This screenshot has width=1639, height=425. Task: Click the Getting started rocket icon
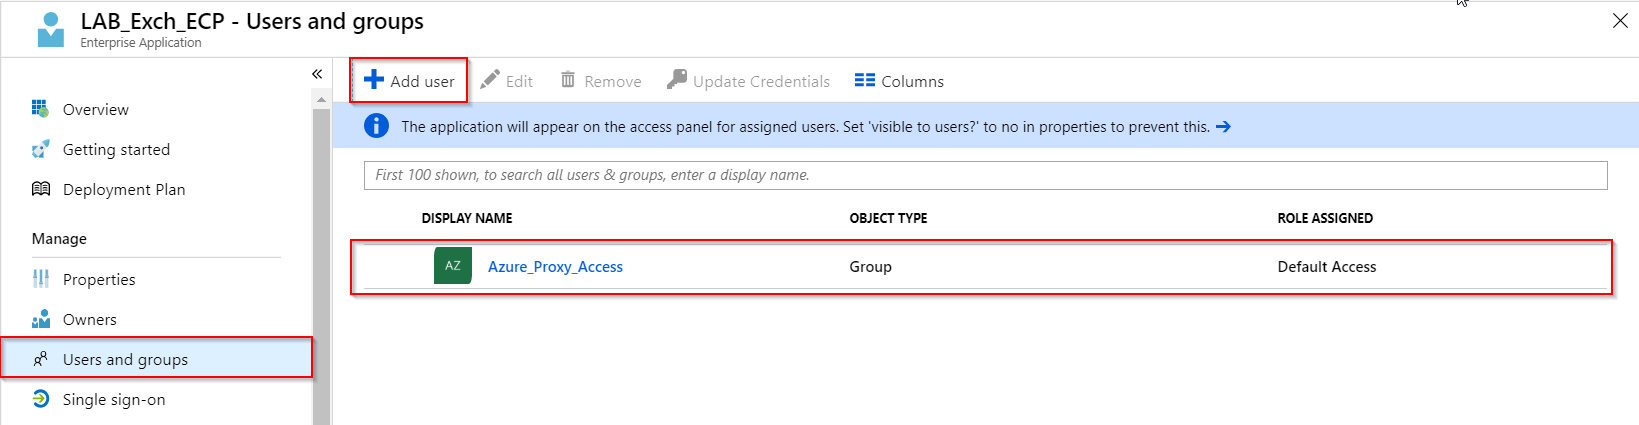click(x=40, y=149)
